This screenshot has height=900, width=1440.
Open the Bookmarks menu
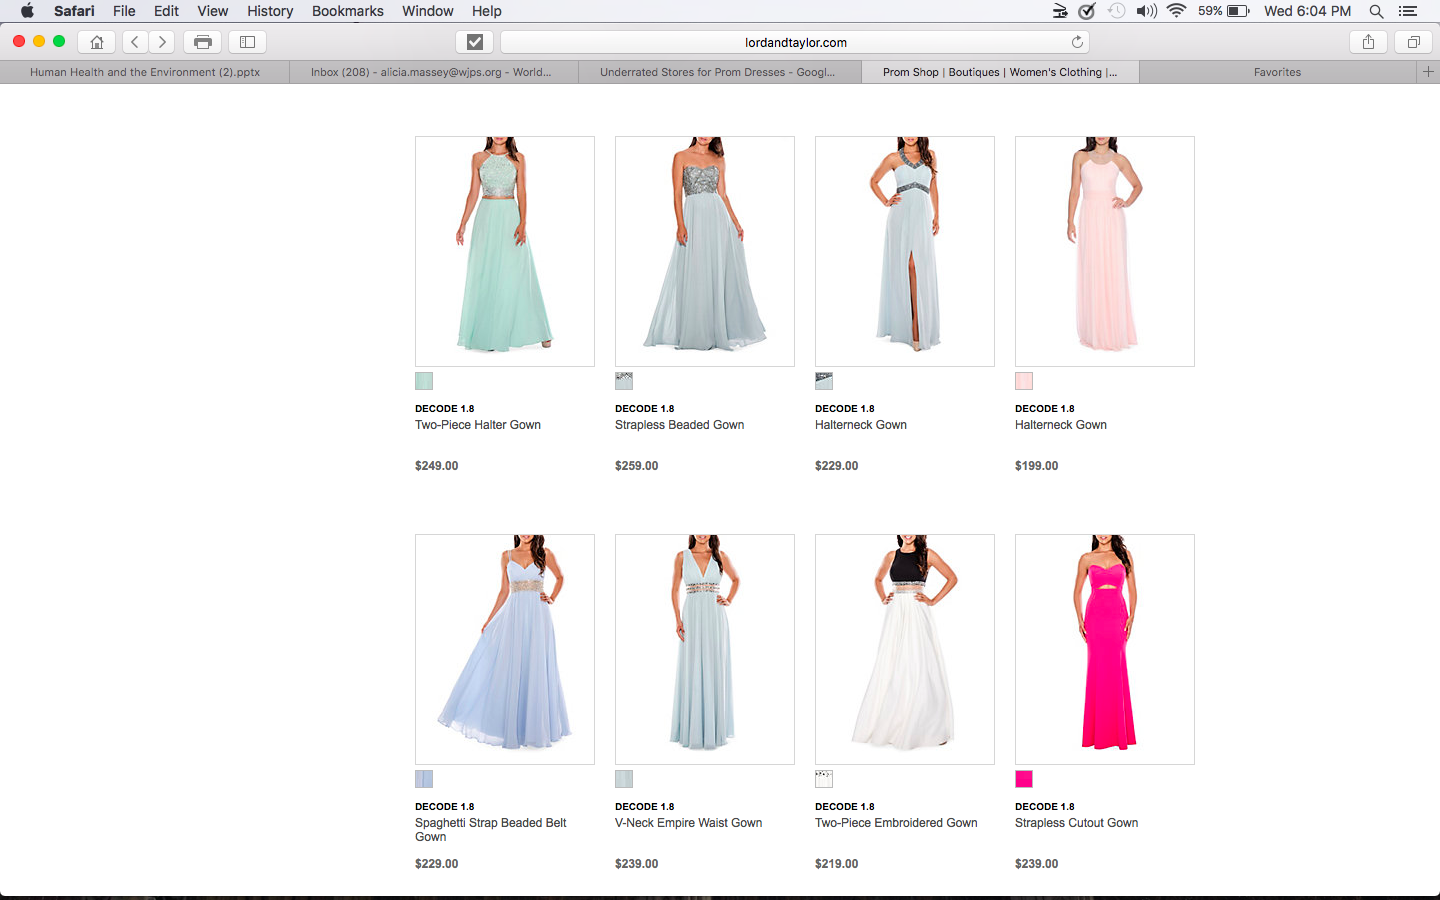[x=347, y=11]
